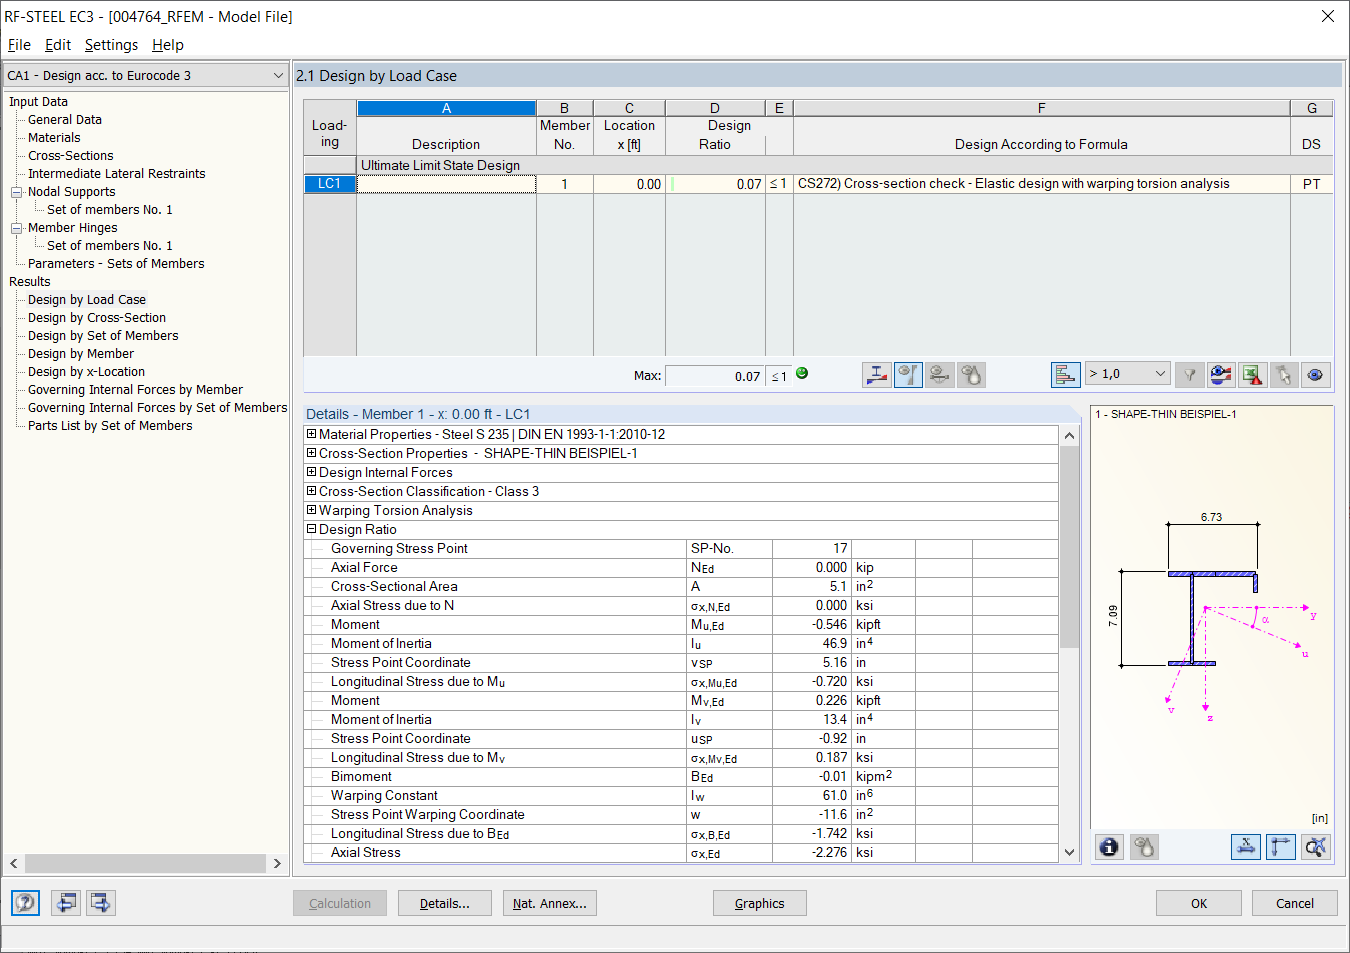Click the eye view-mode icon at toolbar end

[x=1315, y=374]
